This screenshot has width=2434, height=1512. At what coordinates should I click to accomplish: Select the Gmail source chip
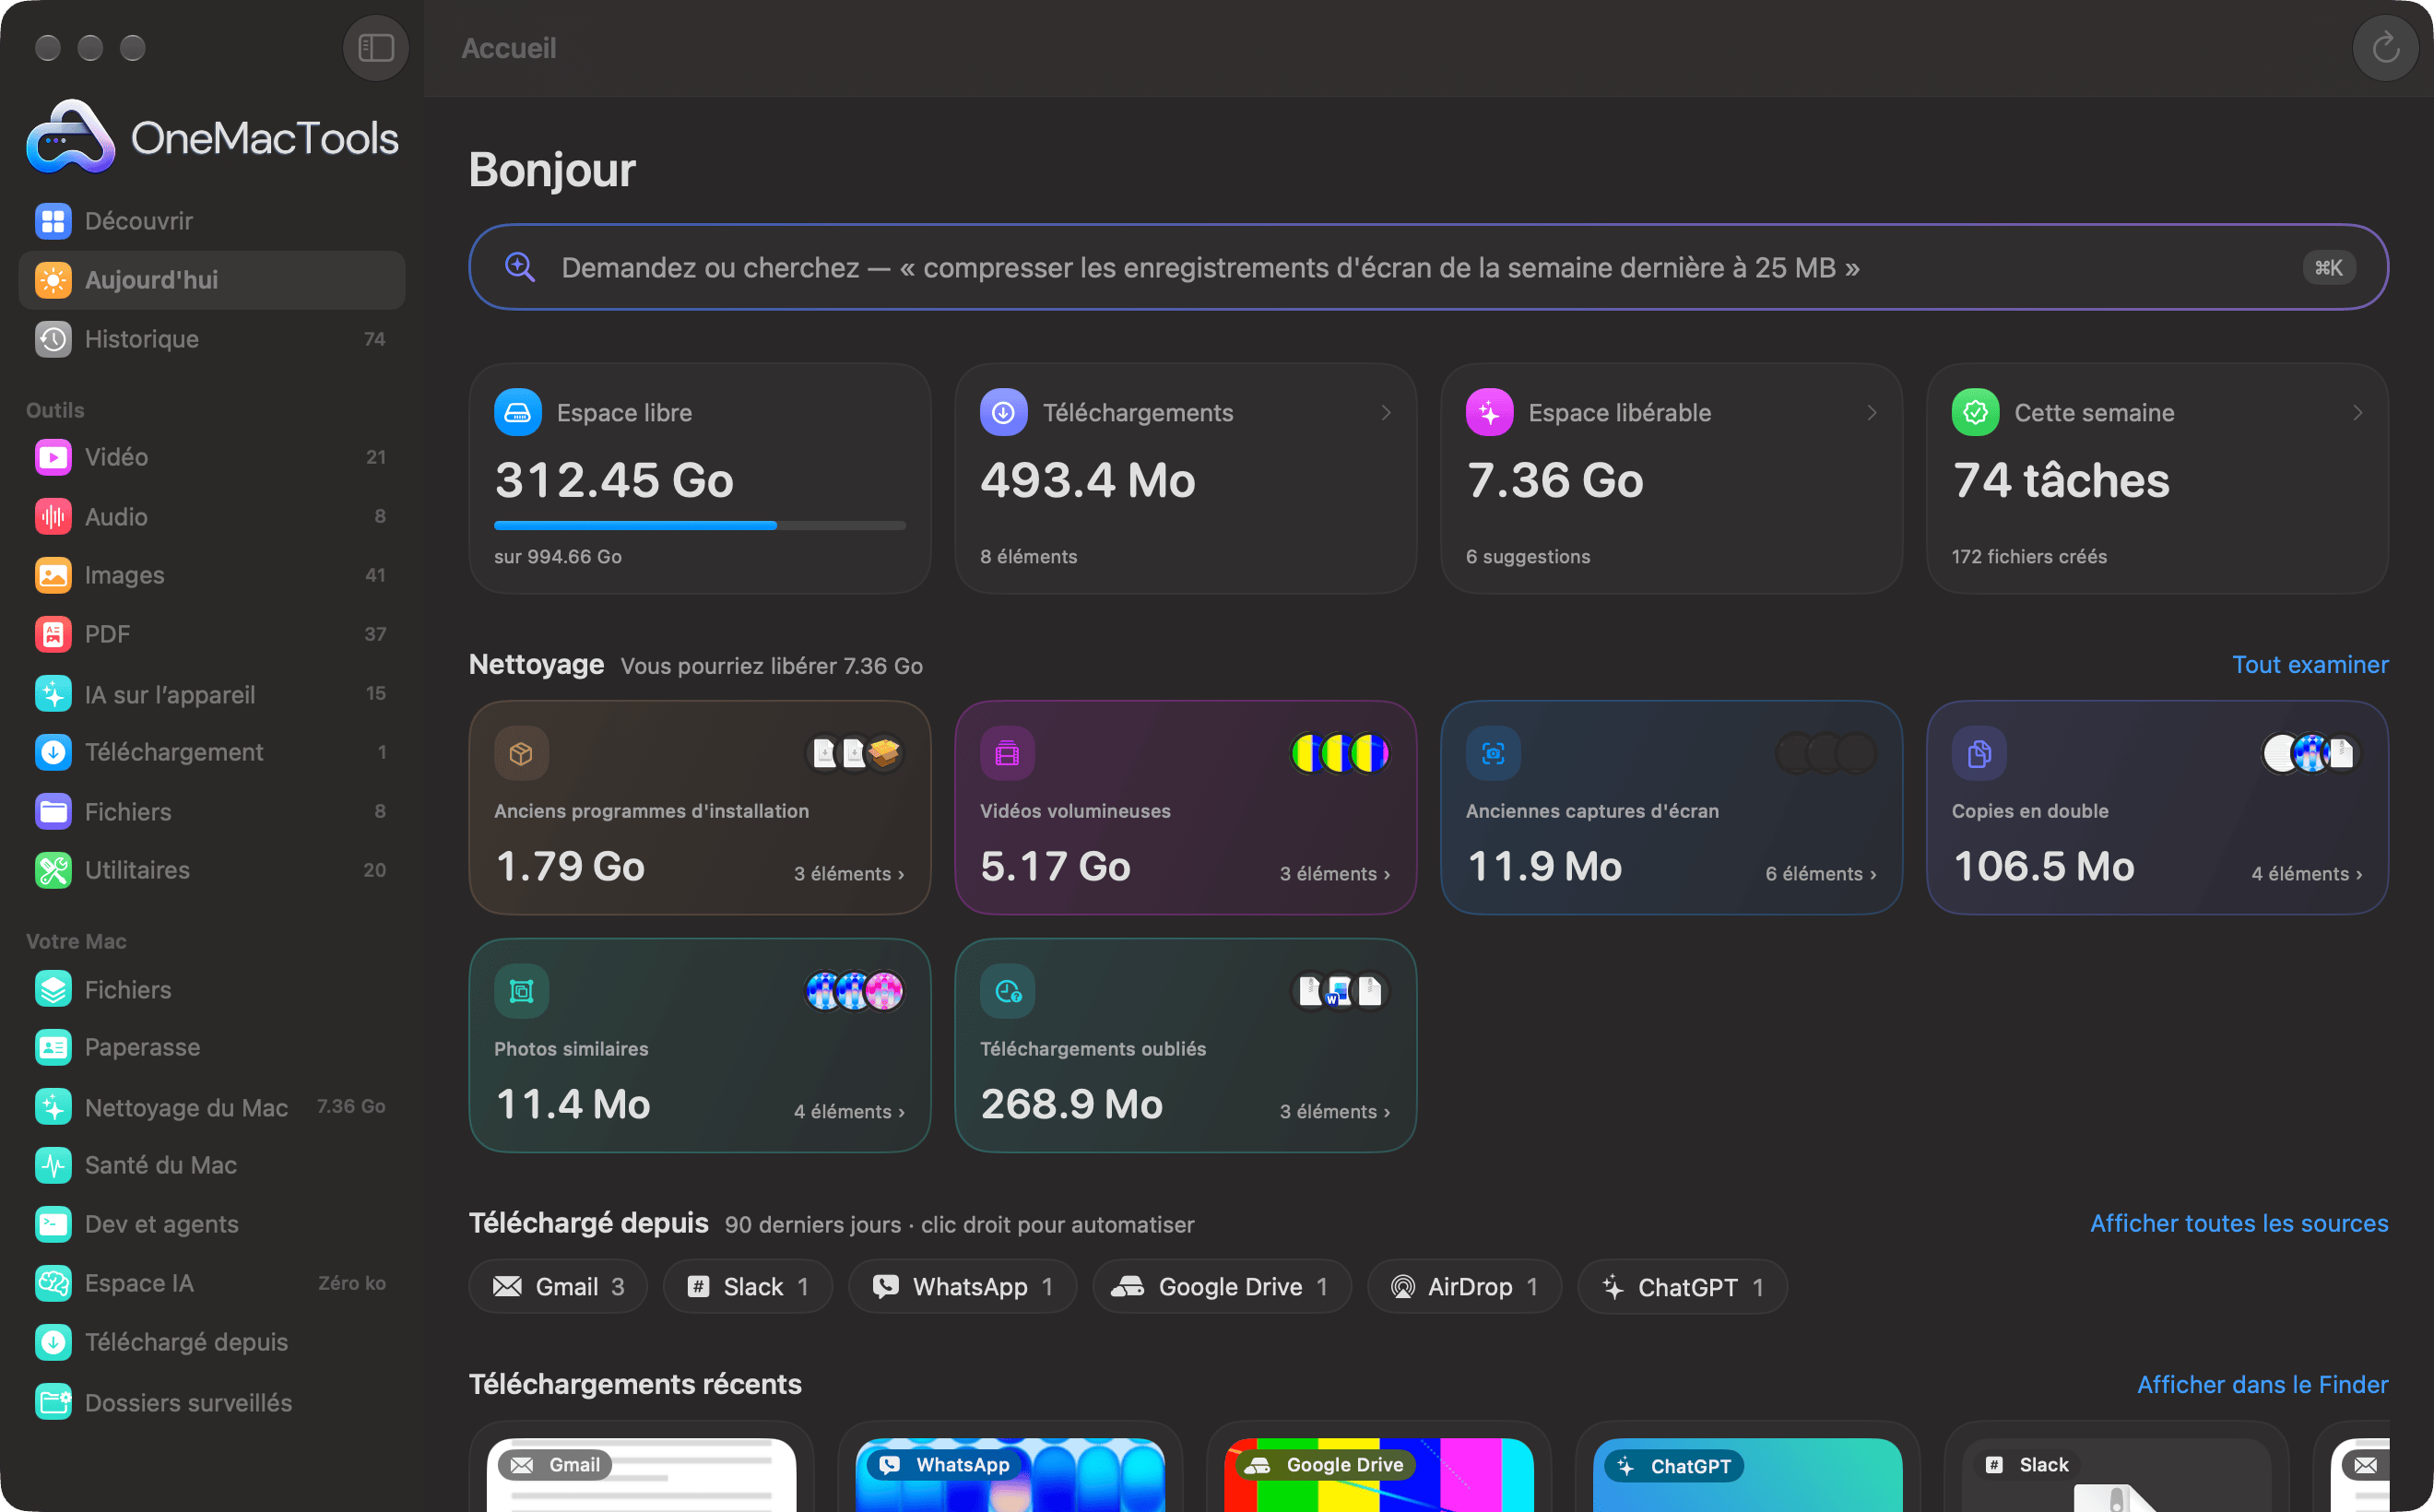pyautogui.click(x=558, y=1286)
